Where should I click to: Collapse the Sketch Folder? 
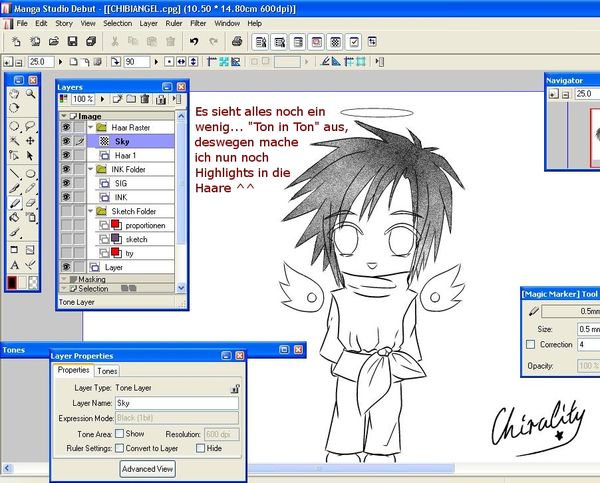91,211
